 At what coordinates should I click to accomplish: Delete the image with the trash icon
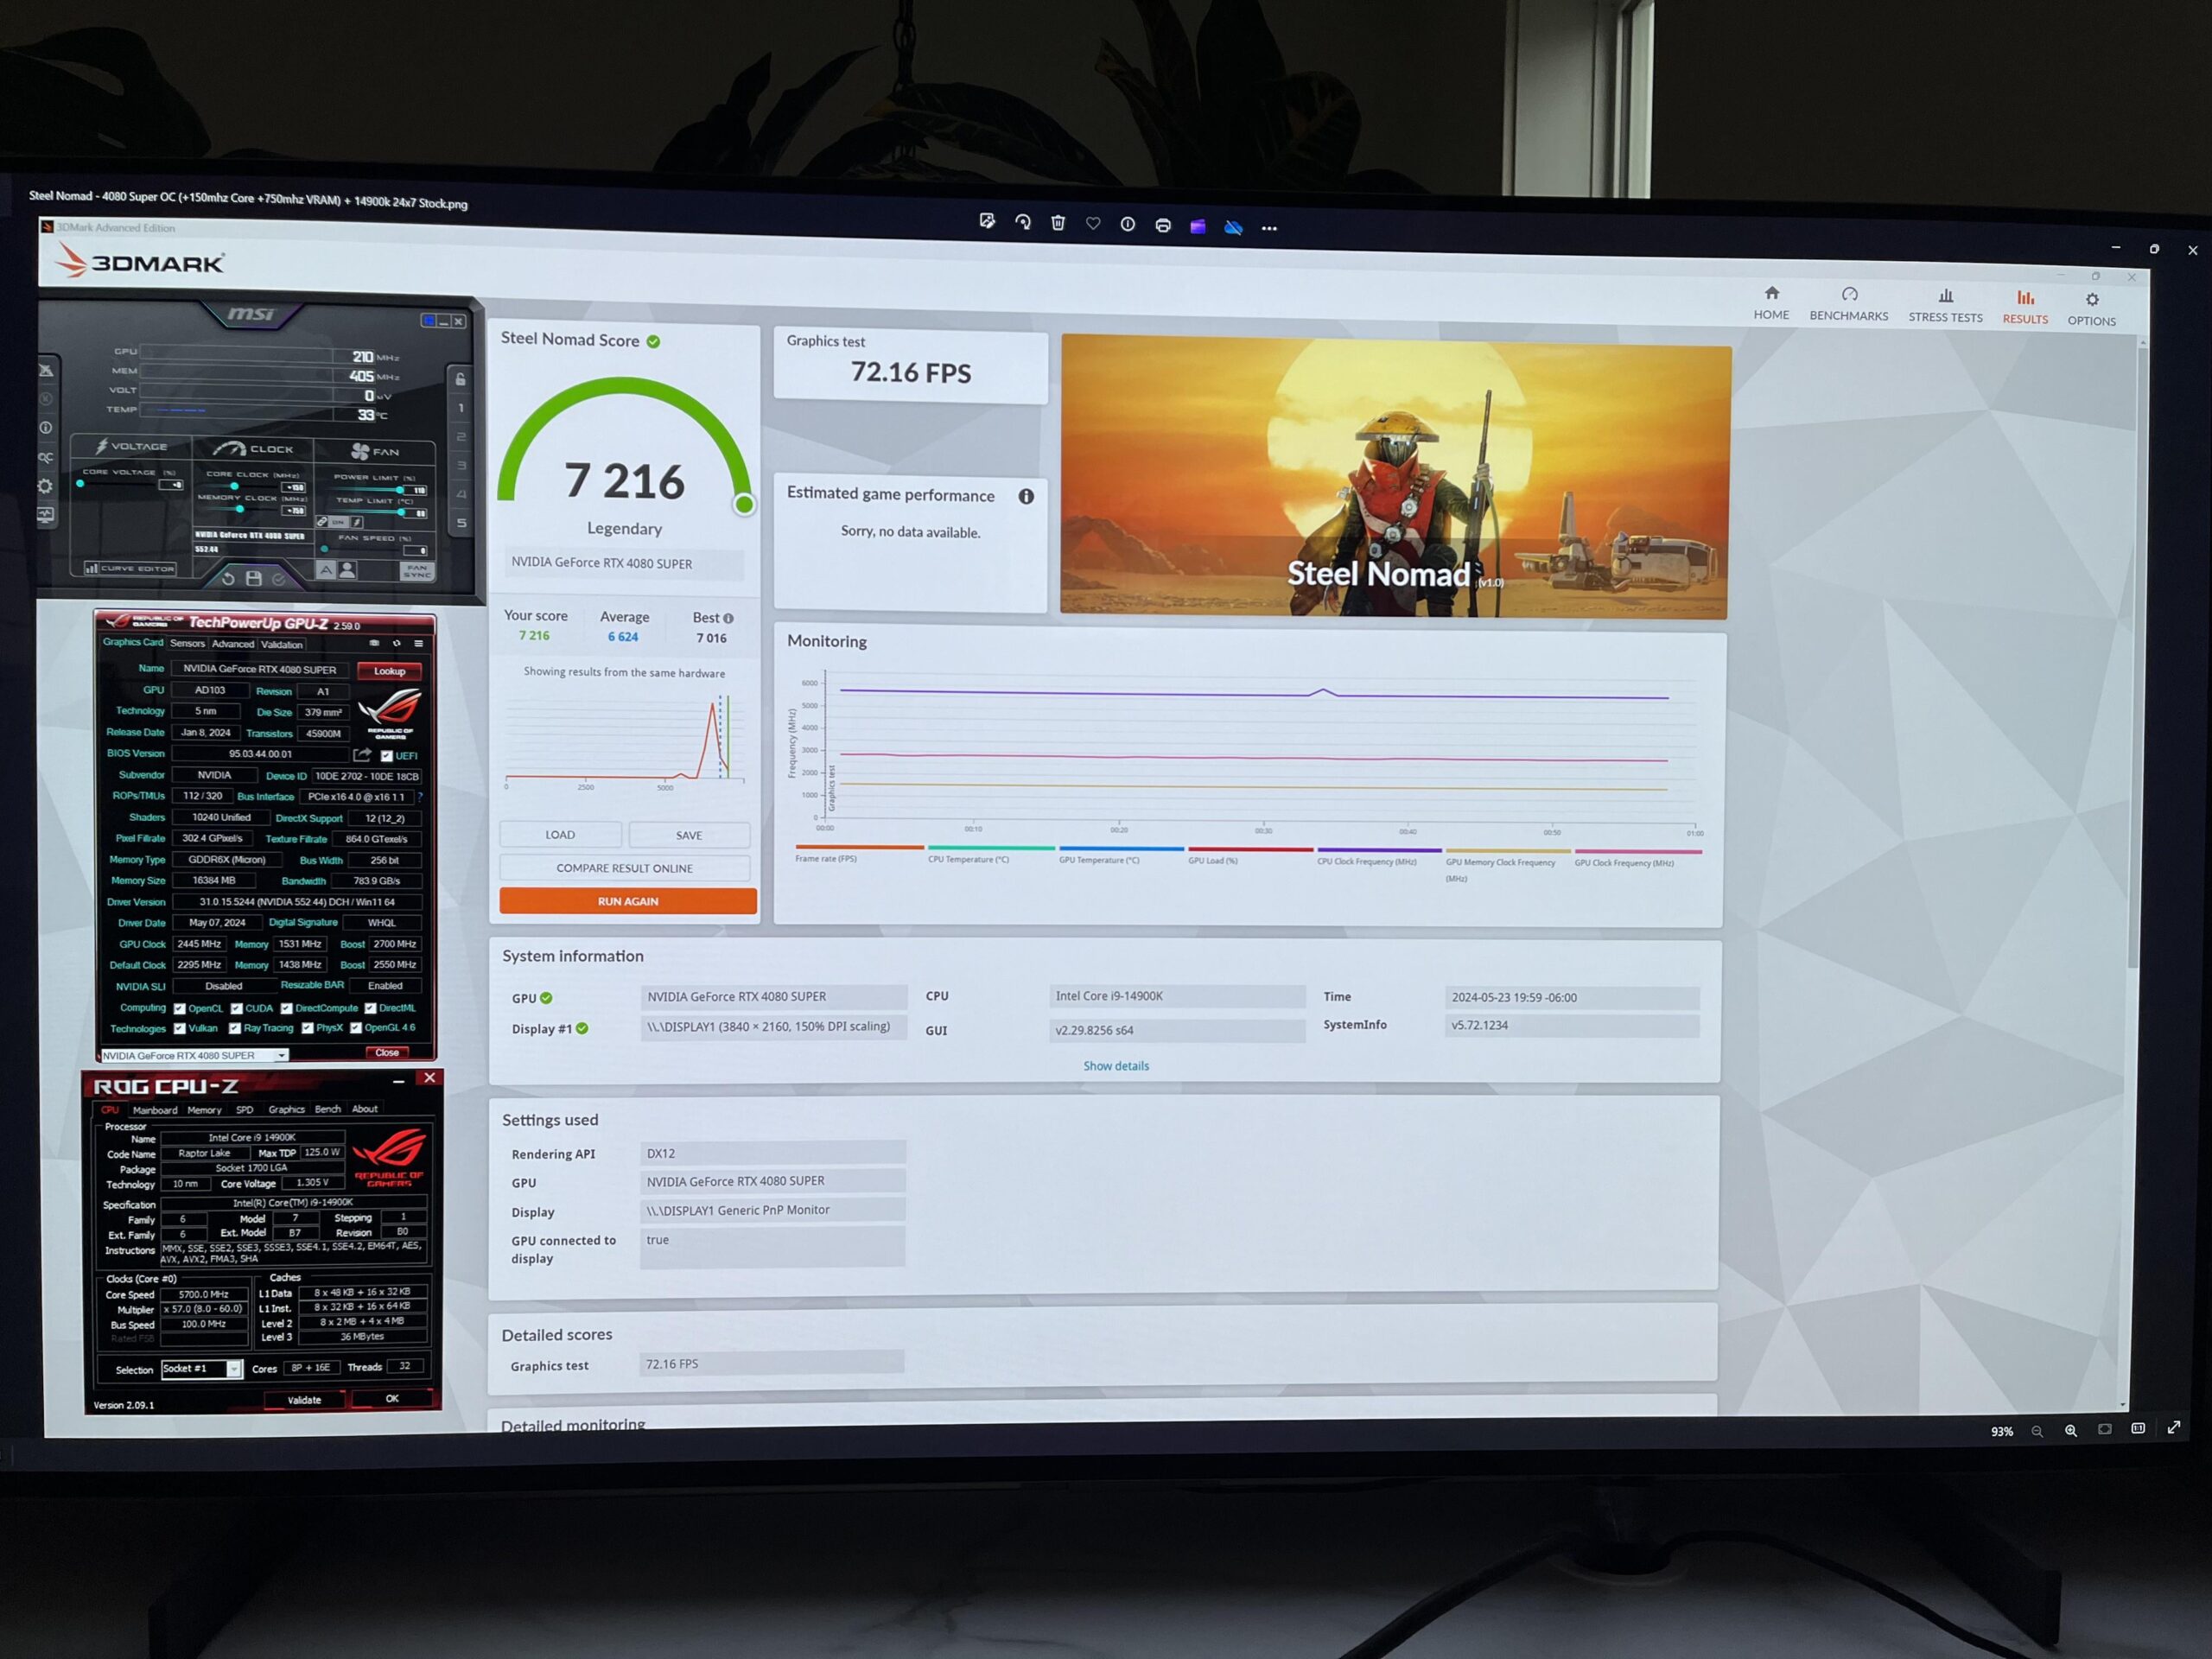(x=1058, y=223)
